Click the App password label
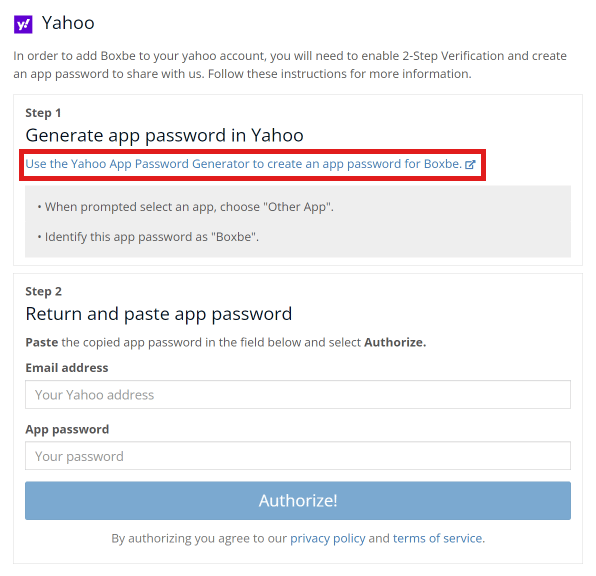 click(x=67, y=429)
